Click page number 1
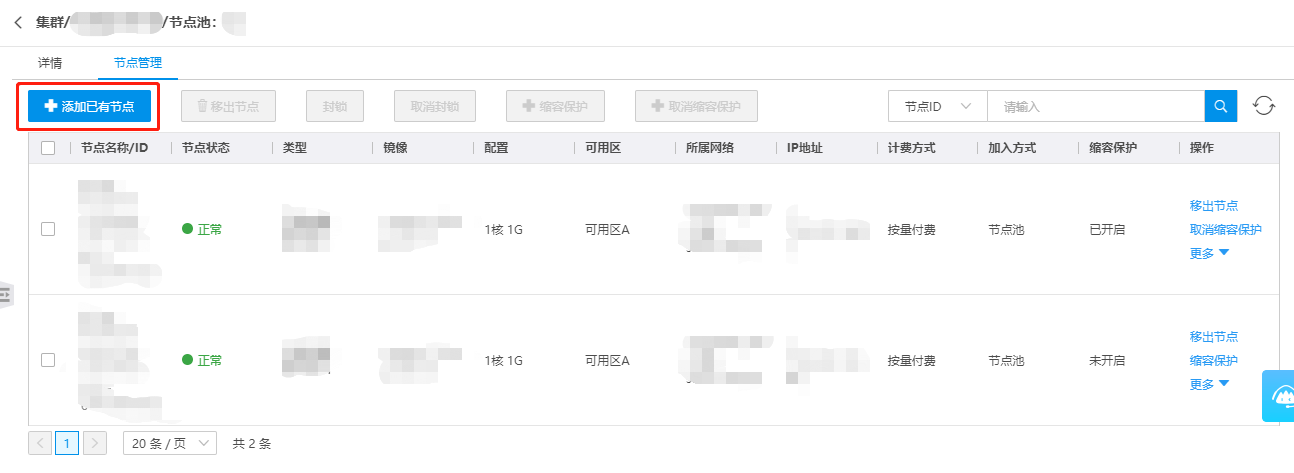The width and height of the screenshot is (1294, 473). (x=67, y=443)
